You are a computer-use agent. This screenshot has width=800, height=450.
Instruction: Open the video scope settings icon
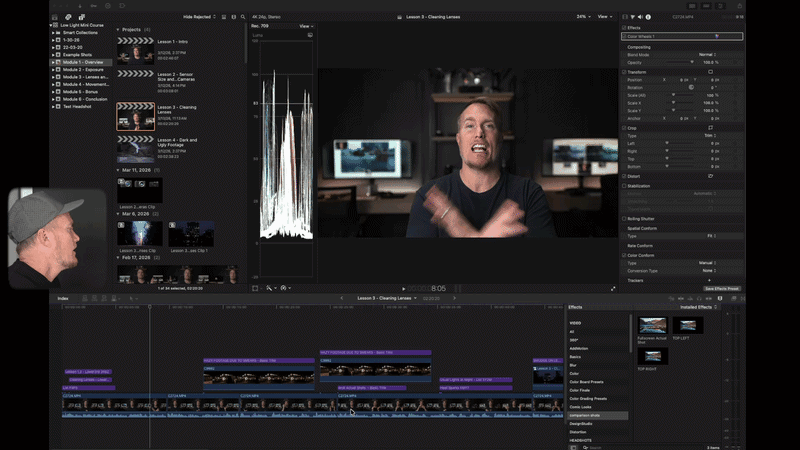pos(310,35)
